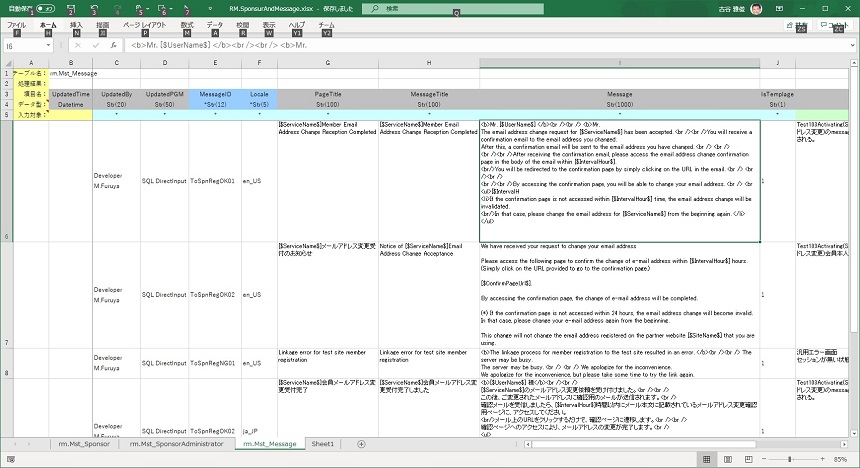The width and height of the screenshot is (860, 468).
Task: Click the Redo icon
Action: coord(117,9)
